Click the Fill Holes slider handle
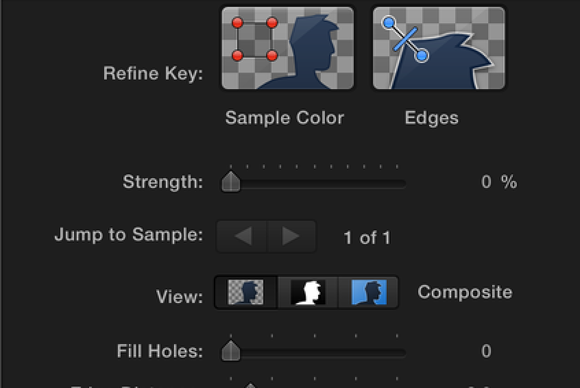The height and width of the screenshot is (388, 580). tap(231, 351)
